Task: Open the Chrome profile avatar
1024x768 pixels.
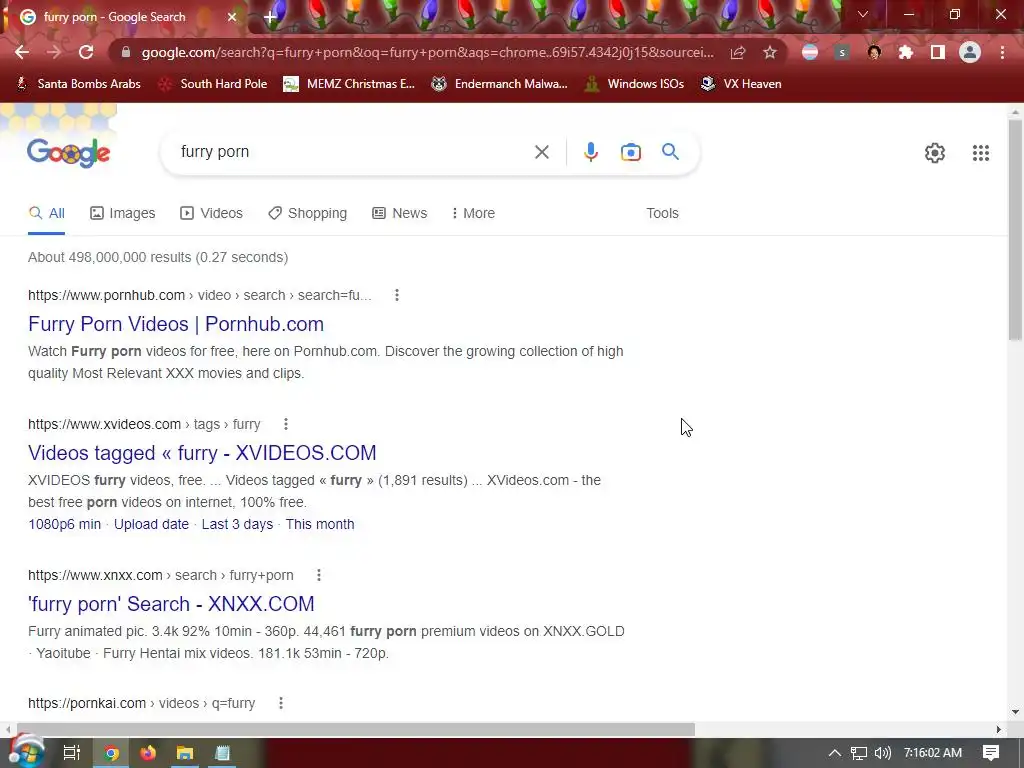Action: (x=970, y=52)
